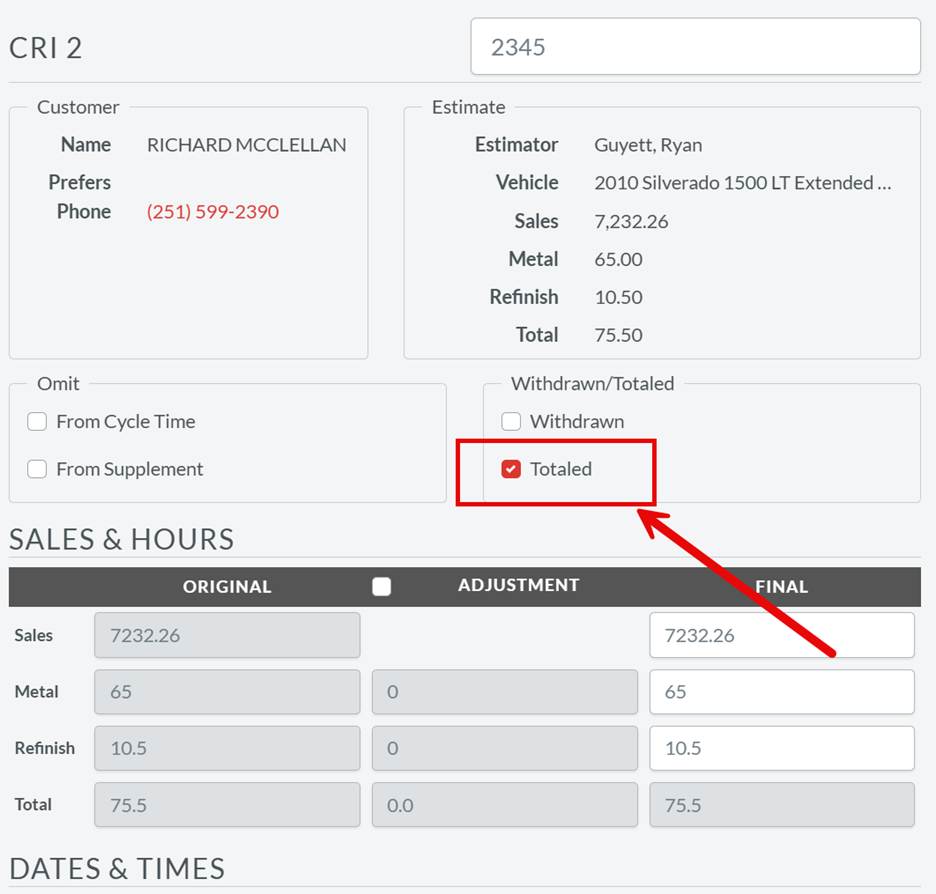936x894 pixels.
Task: Click the Original Sales field showing 7232.26
Action: pyautogui.click(x=226, y=635)
